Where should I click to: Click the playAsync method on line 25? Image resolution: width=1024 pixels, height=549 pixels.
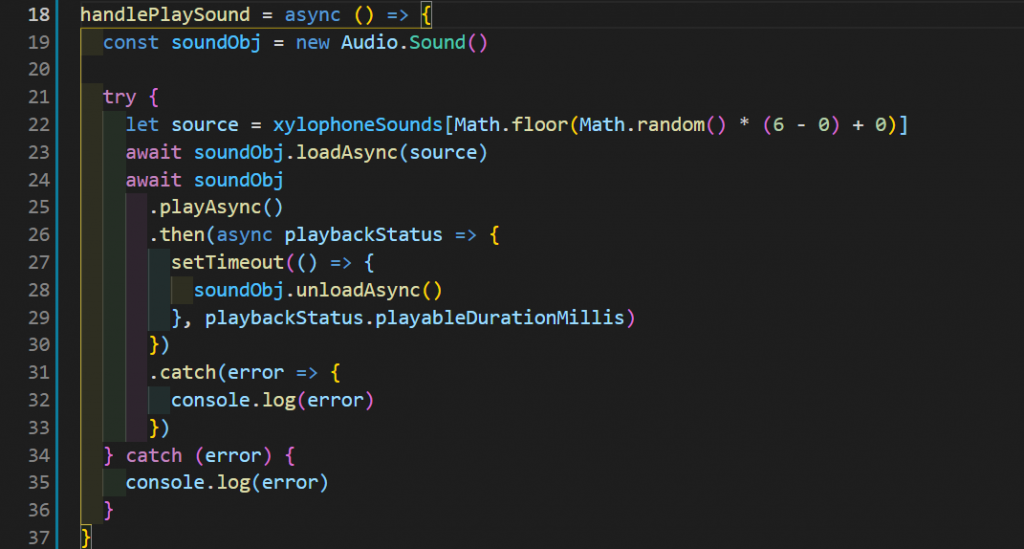210,208
